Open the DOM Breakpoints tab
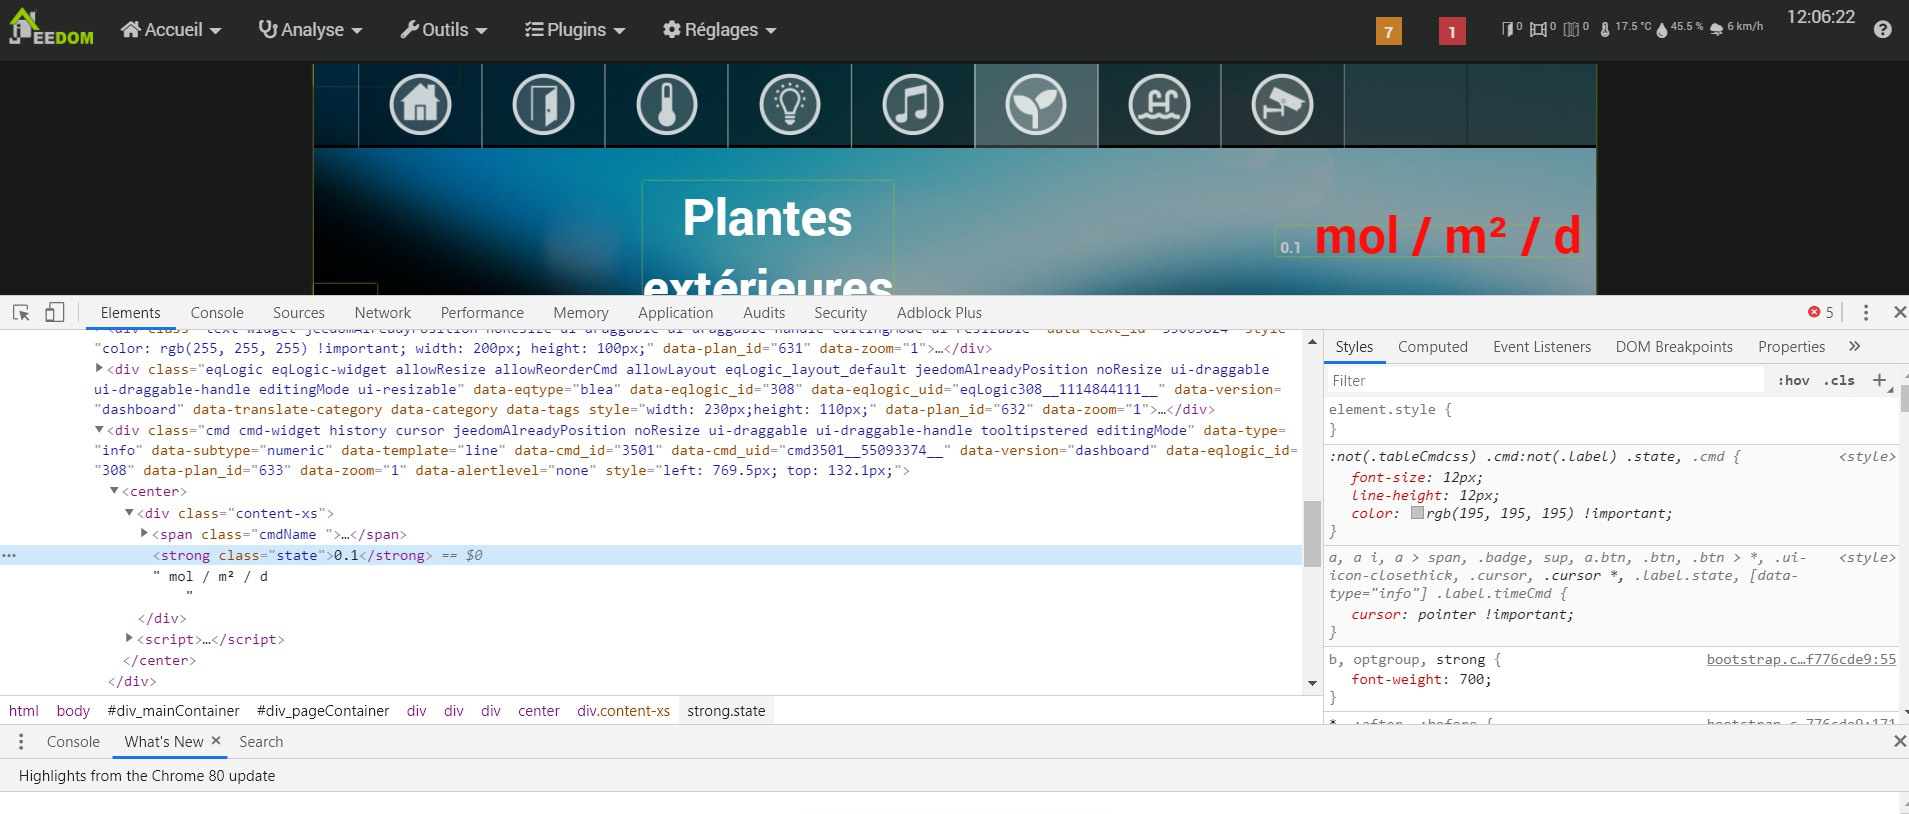Viewport: 1909px width, 814px height. point(1674,347)
